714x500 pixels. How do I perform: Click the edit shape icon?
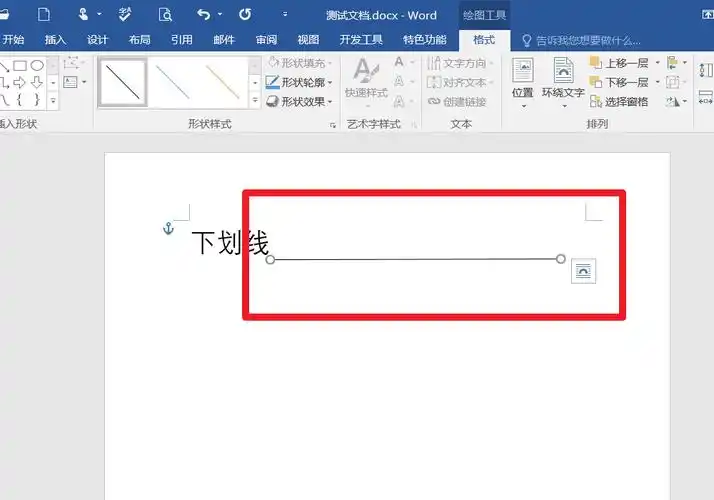coord(73,63)
